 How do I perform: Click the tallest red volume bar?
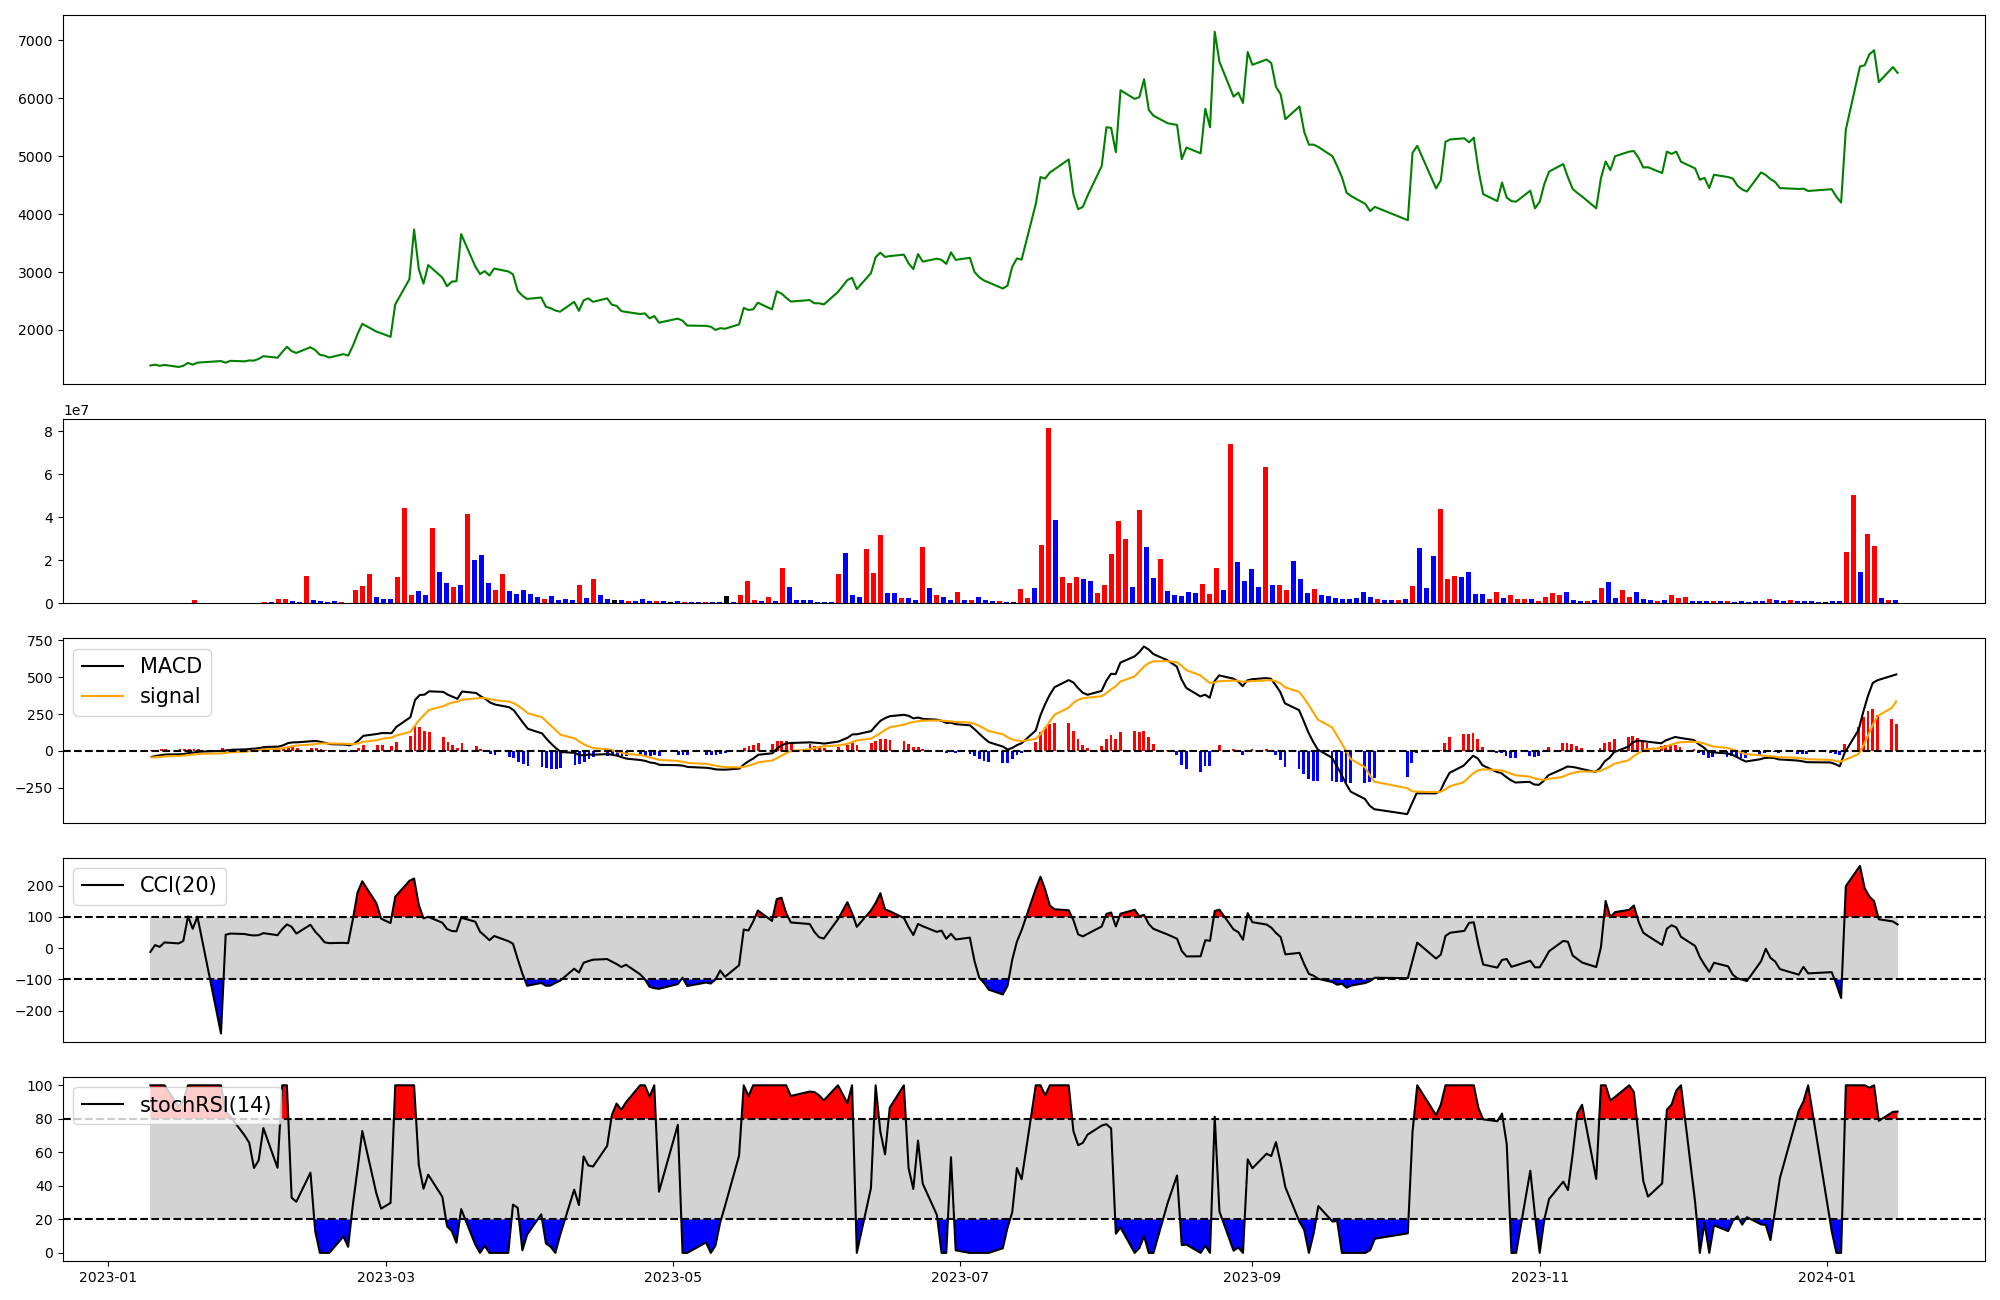[1048, 515]
